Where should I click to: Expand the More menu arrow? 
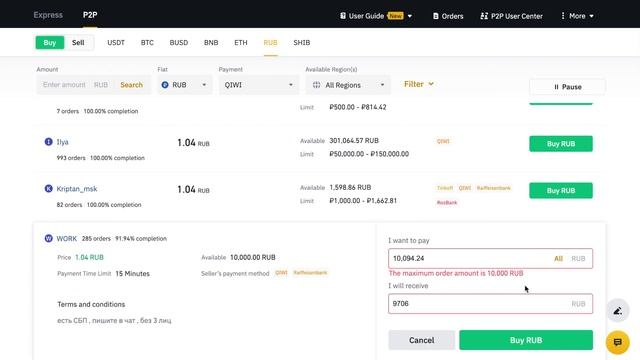[x=591, y=16]
